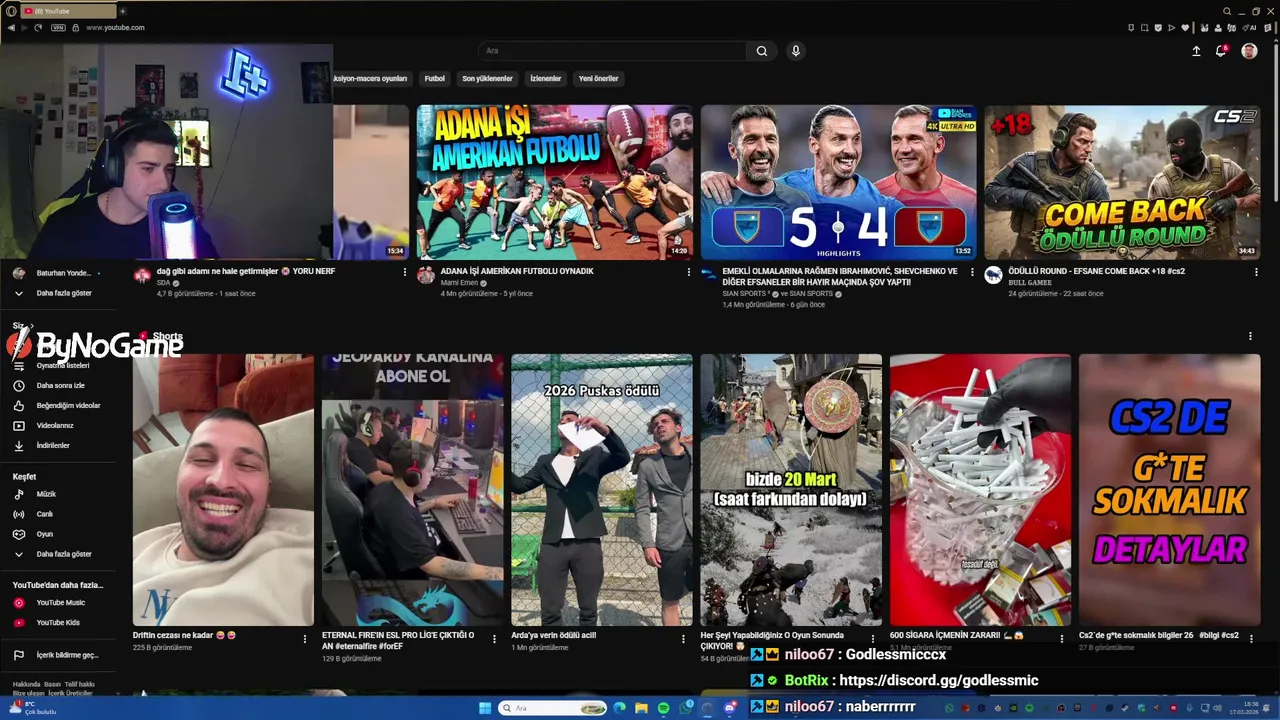Open İndirilenler download item
This screenshot has width=1280, height=720.
[x=58, y=445]
